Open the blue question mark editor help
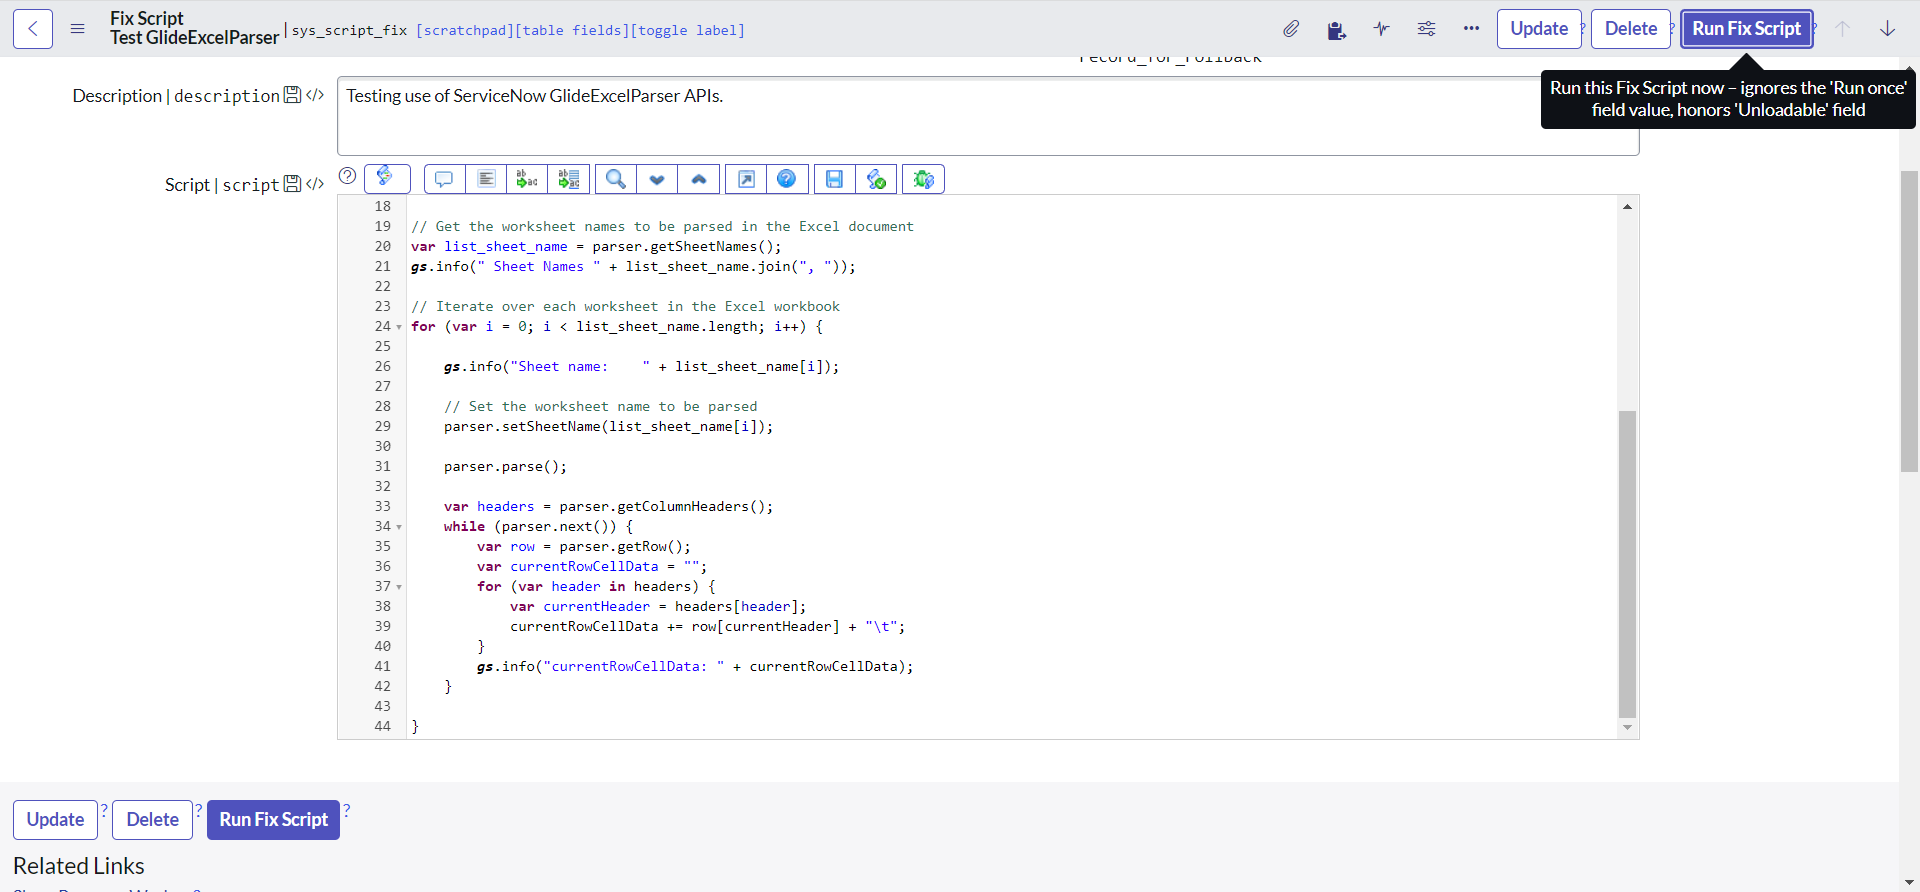This screenshot has height=892, width=1920. (x=787, y=179)
